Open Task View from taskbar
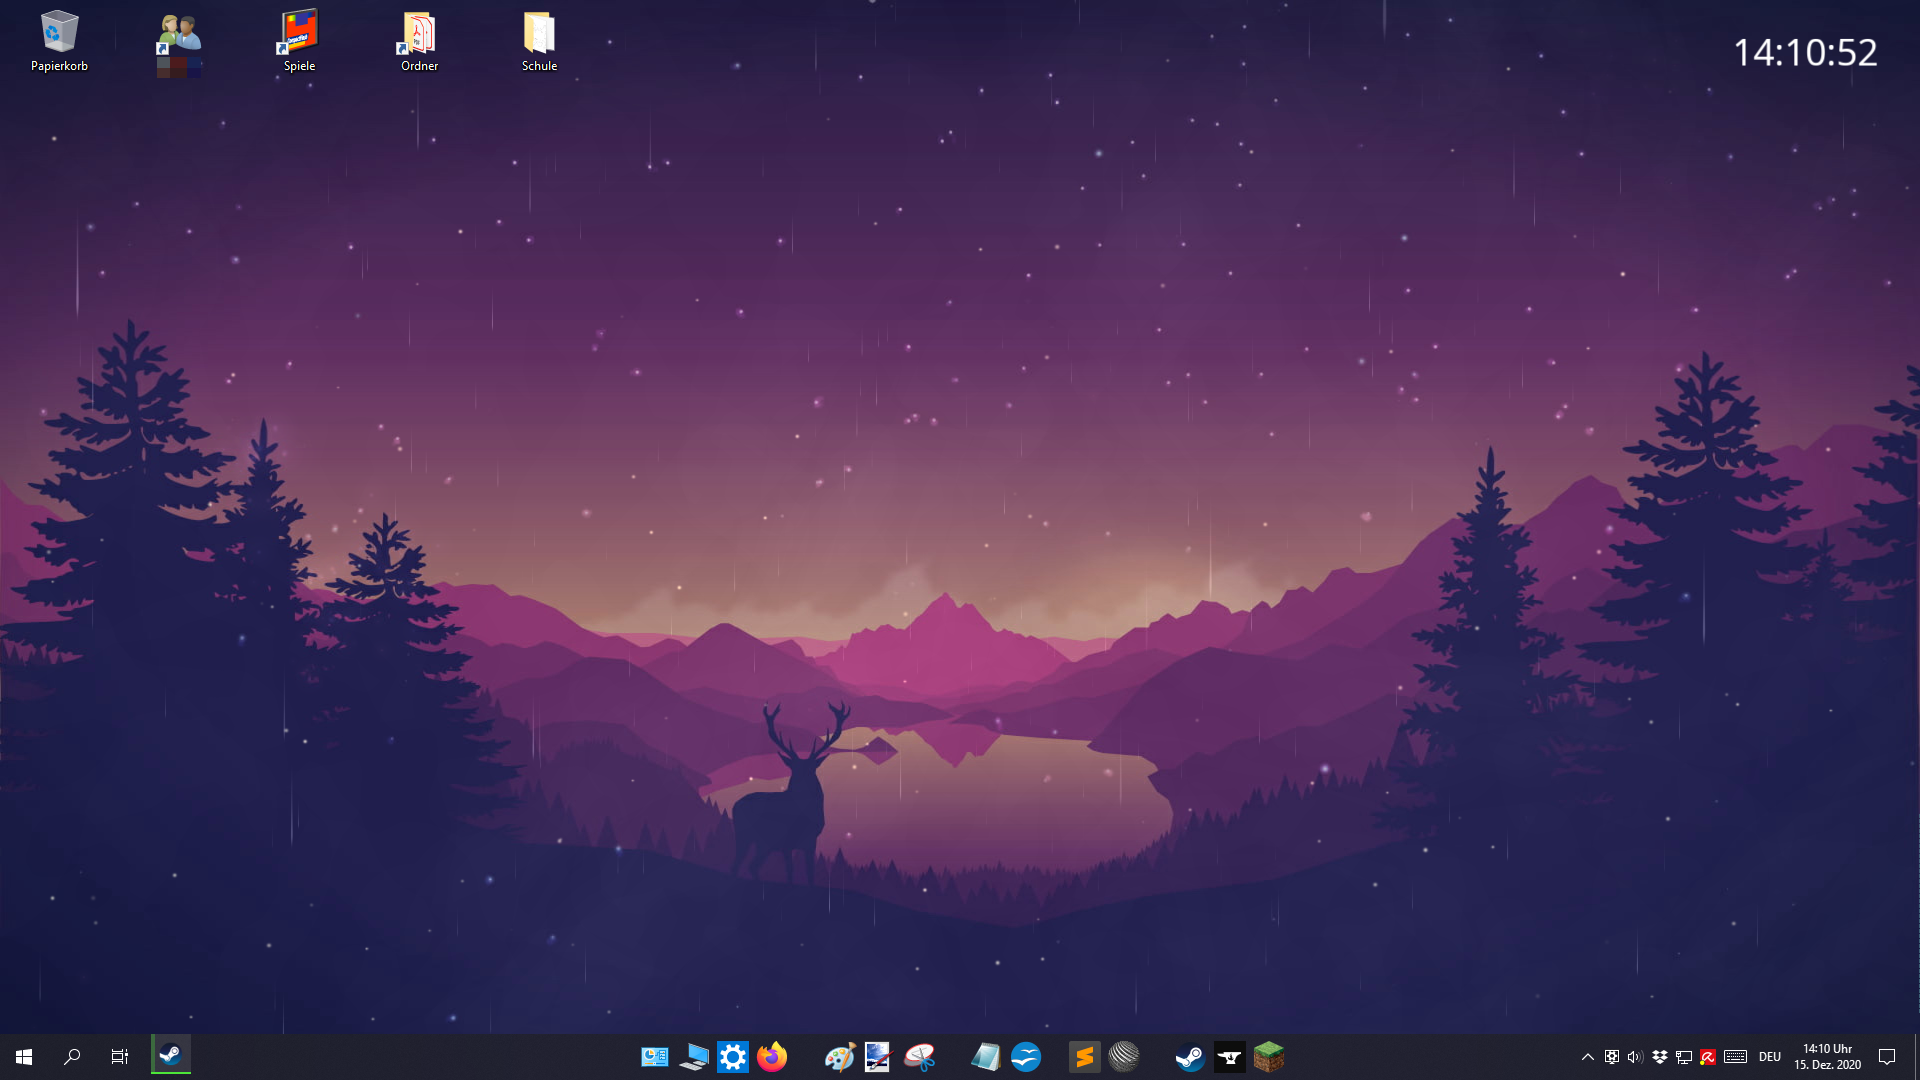The image size is (1920, 1080). 120,1057
